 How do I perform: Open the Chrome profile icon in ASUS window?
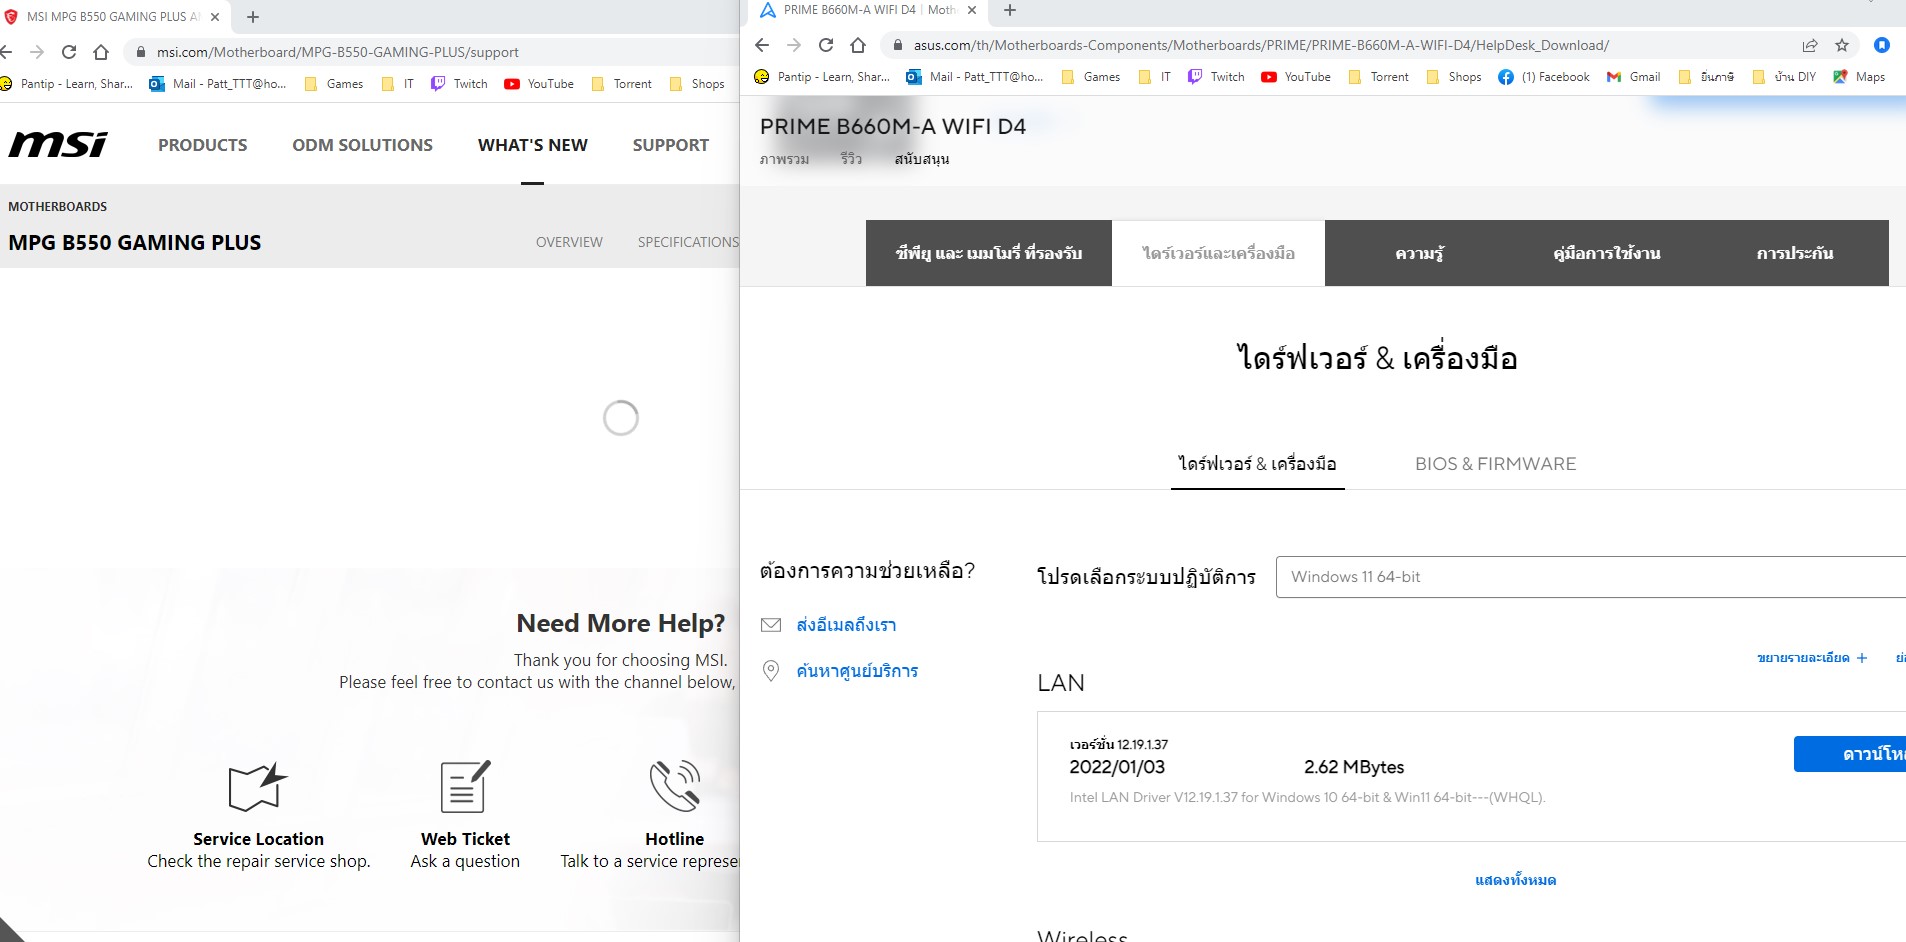click(x=1882, y=45)
